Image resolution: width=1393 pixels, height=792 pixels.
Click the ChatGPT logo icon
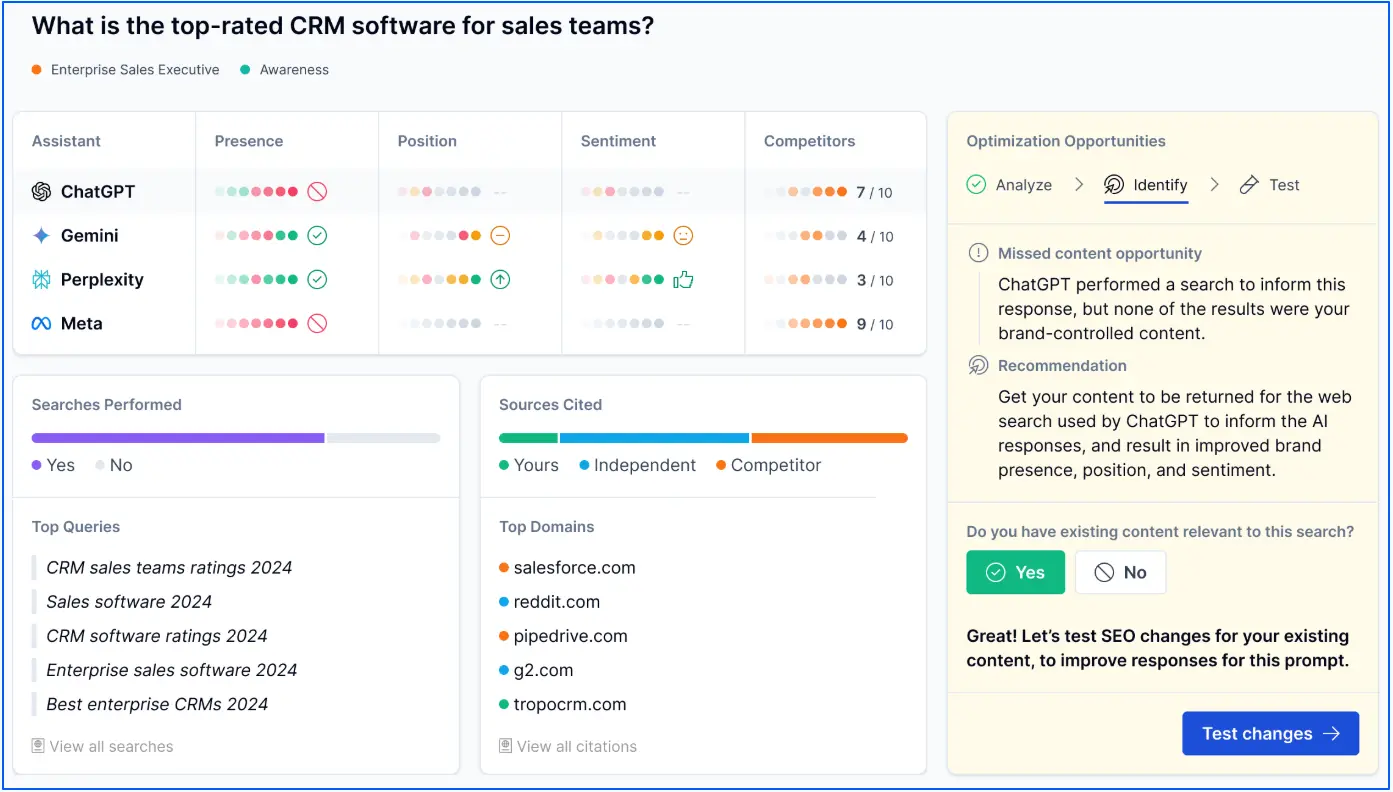(41, 192)
